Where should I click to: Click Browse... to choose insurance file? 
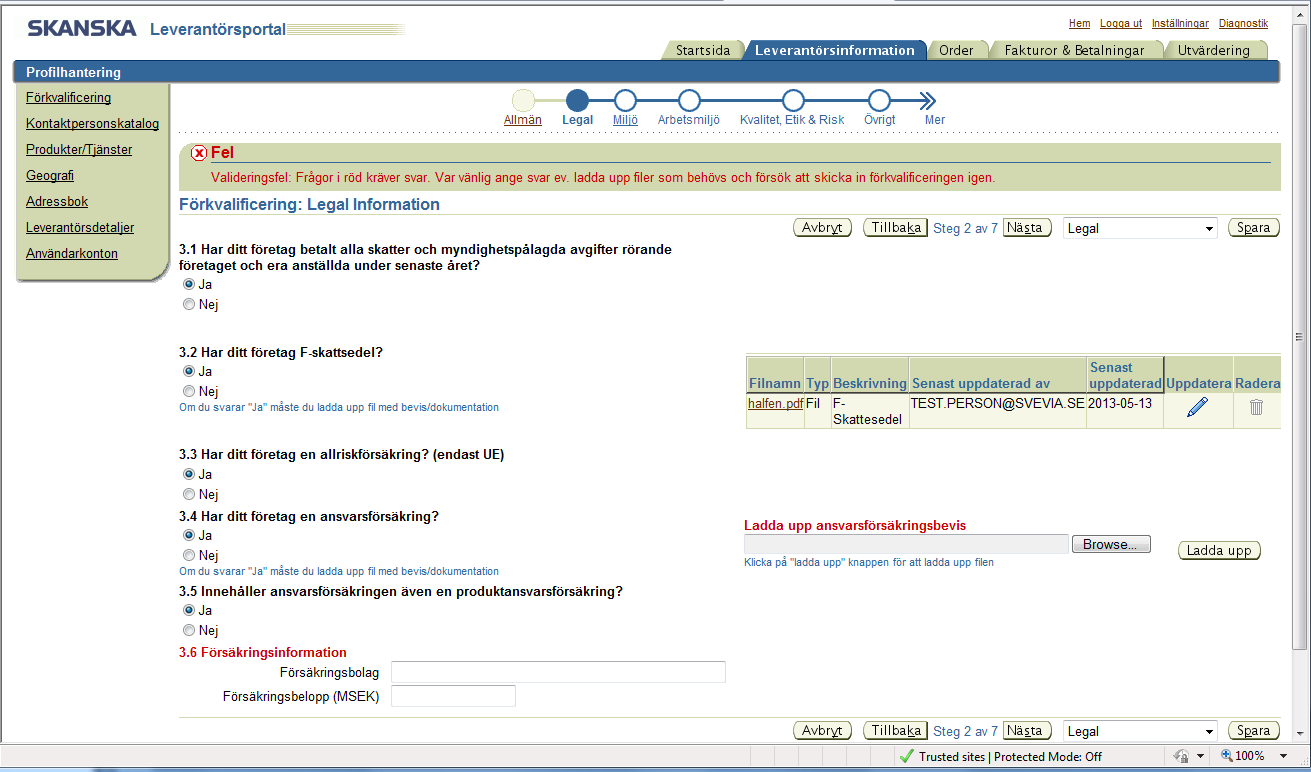(x=1111, y=545)
